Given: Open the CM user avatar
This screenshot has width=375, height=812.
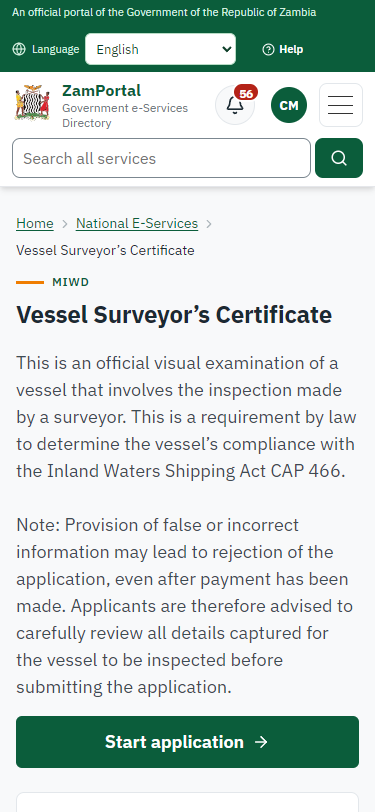Looking at the screenshot, I should [289, 105].
